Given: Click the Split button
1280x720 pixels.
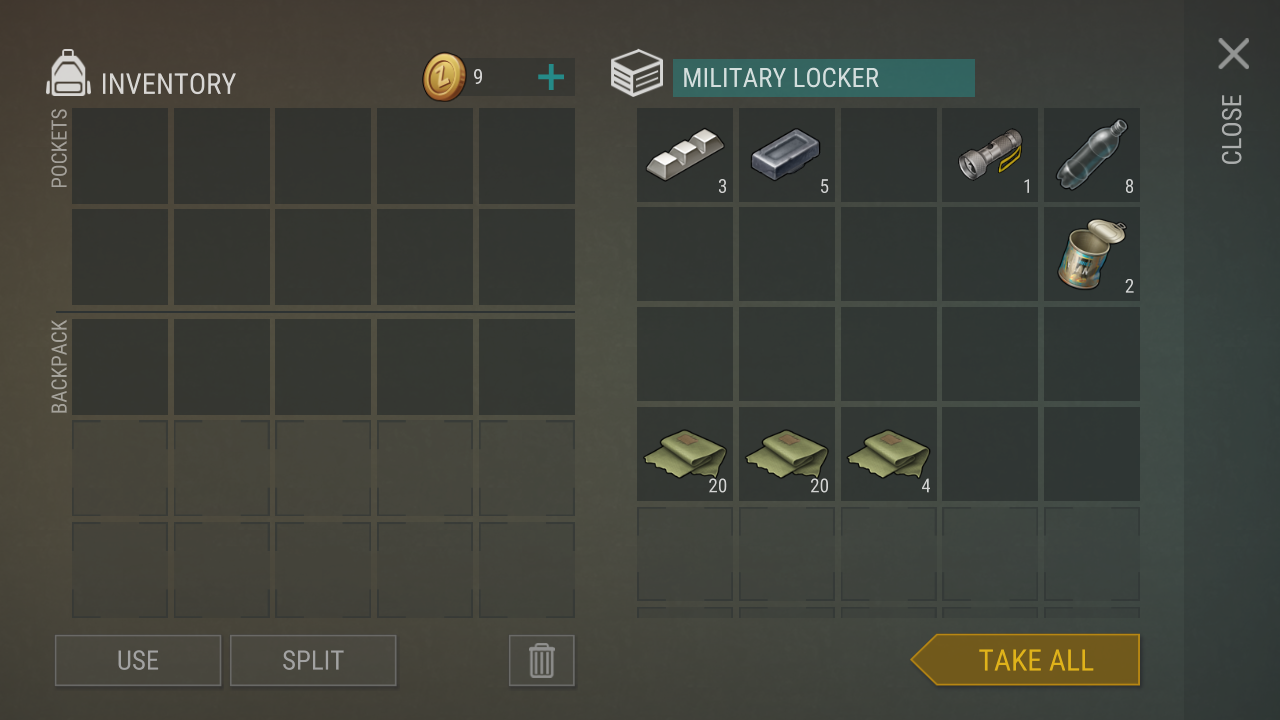Looking at the screenshot, I should click(x=313, y=660).
